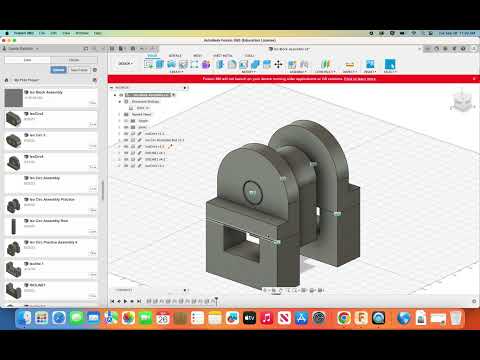Click the data panel vertical scrollbar
The height and width of the screenshot is (360, 480).
pyautogui.click(x=102, y=190)
